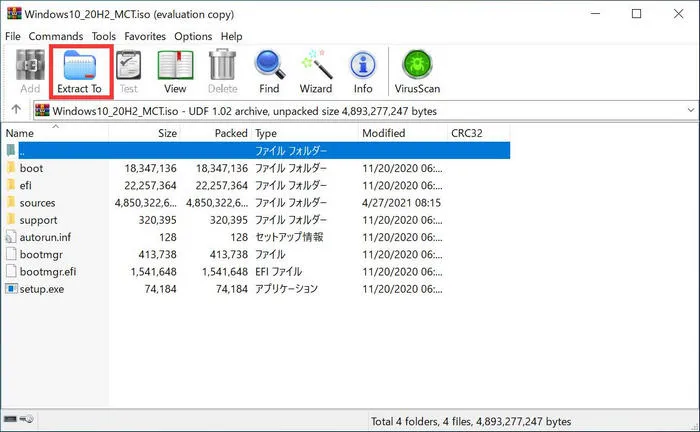700x432 pixels.
Task: Maximize the WinRAR window
Action: tap(637, 14)
